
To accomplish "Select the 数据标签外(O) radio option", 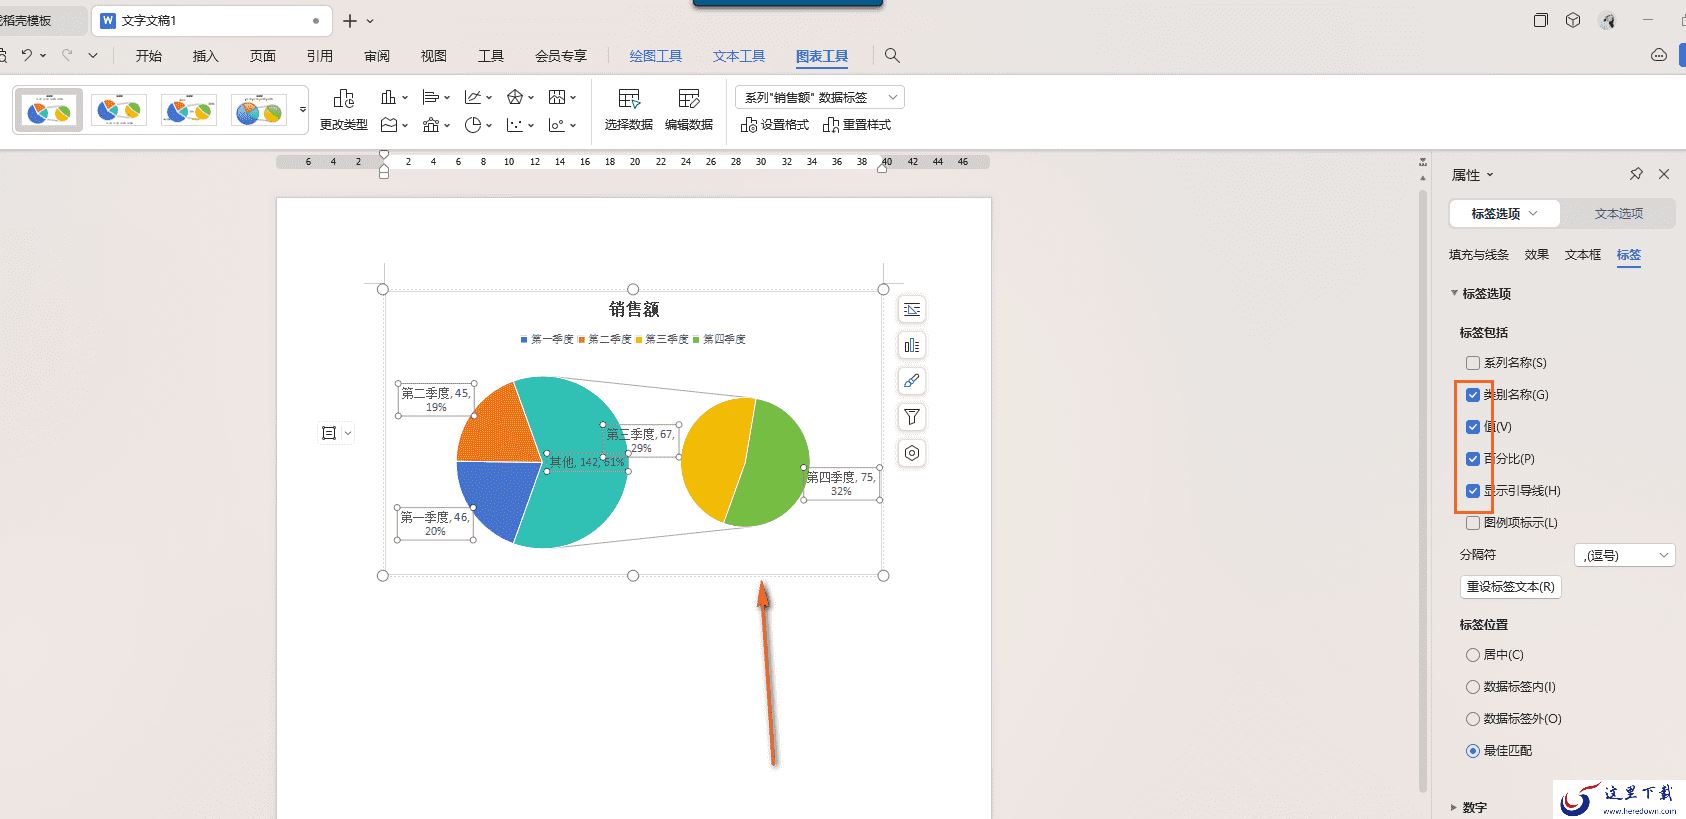I will tap(1472, 719).
